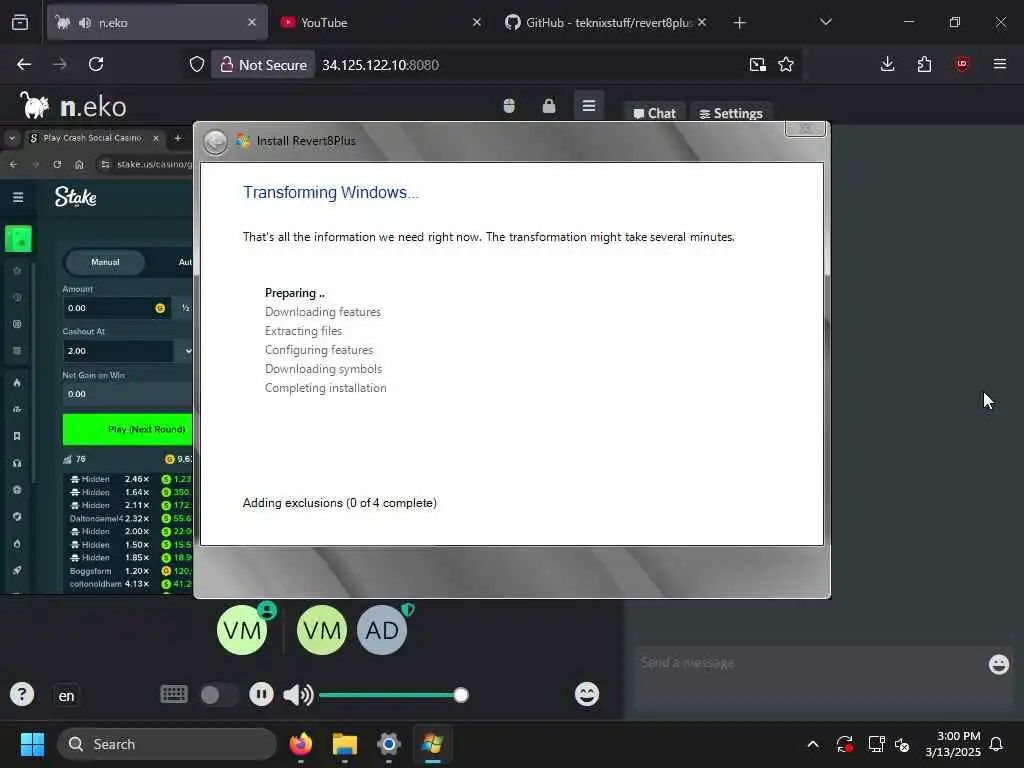Reload the current page in Firefox
The height and width of the screenshot is (768, 1024).
pyautogui.click(x=96, y=64)
